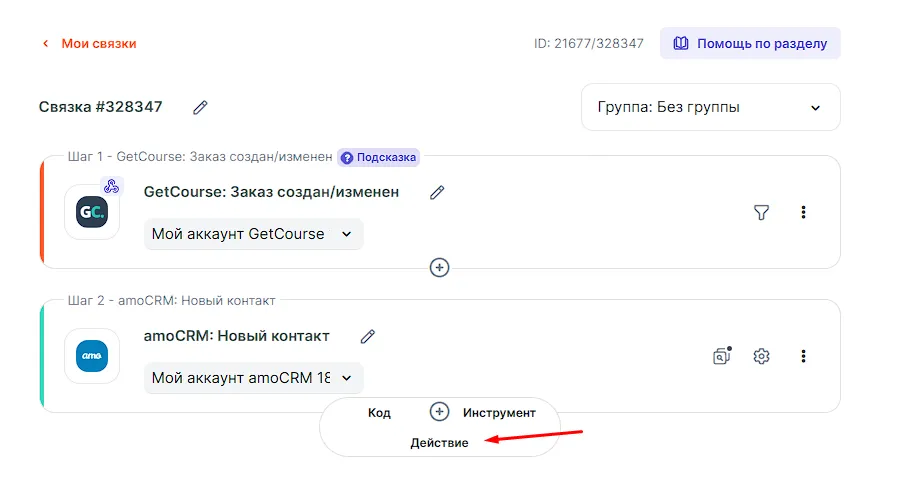
Task: Open three-dot menu for GetCourse step
Action: click(x=803, y=212)
